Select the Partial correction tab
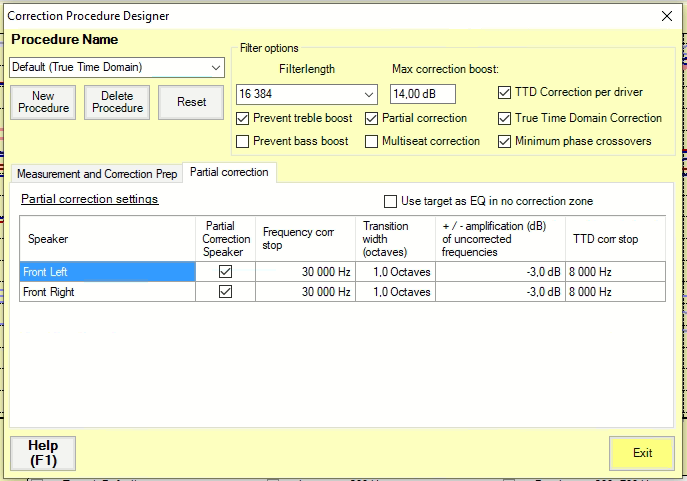Viewport: 687px width, 481px height. coord(229,172)
